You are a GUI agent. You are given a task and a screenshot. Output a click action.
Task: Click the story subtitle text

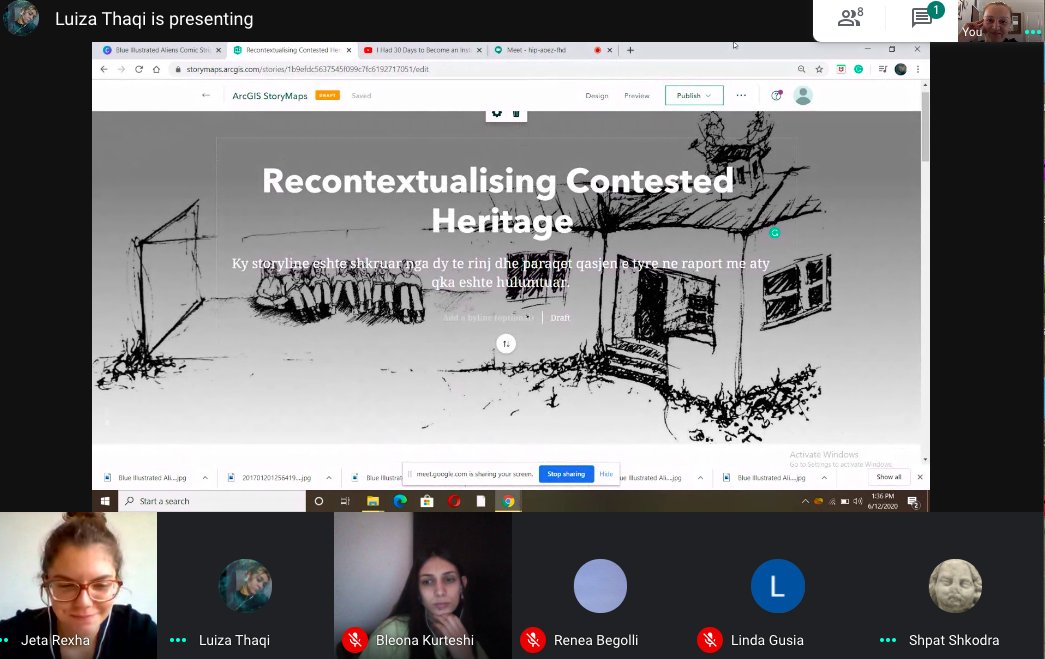pyautogui.click(x=501, y=273)
